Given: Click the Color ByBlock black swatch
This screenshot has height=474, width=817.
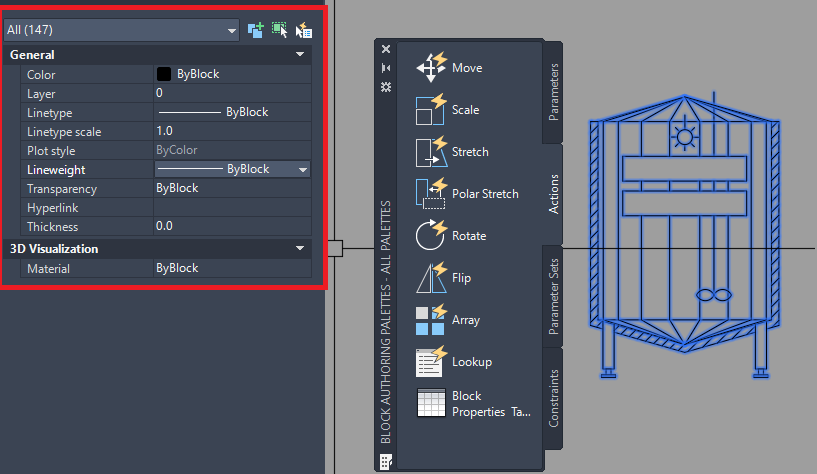Looking at the screenshot, I should 164,74.
